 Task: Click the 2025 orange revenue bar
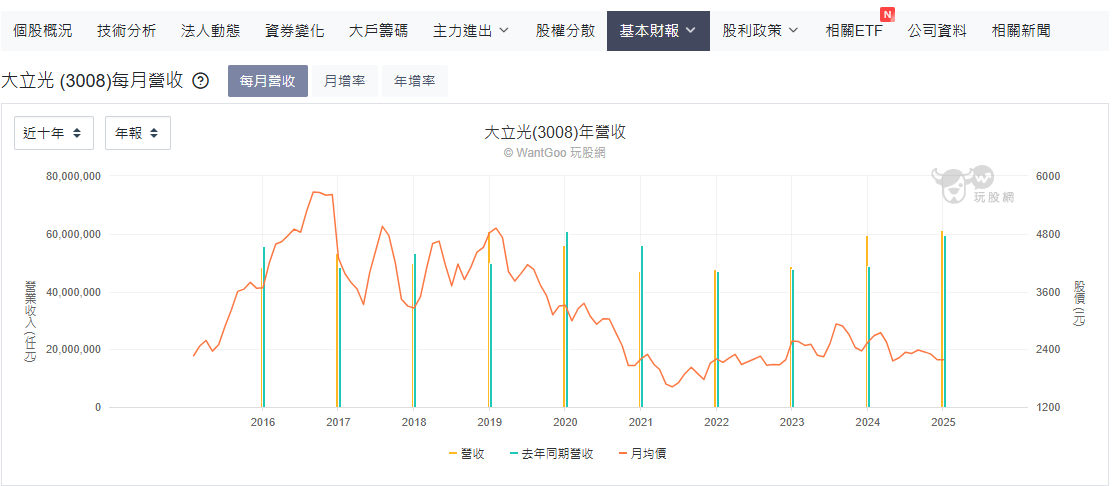pyautogui.click(x=942, y=319)
